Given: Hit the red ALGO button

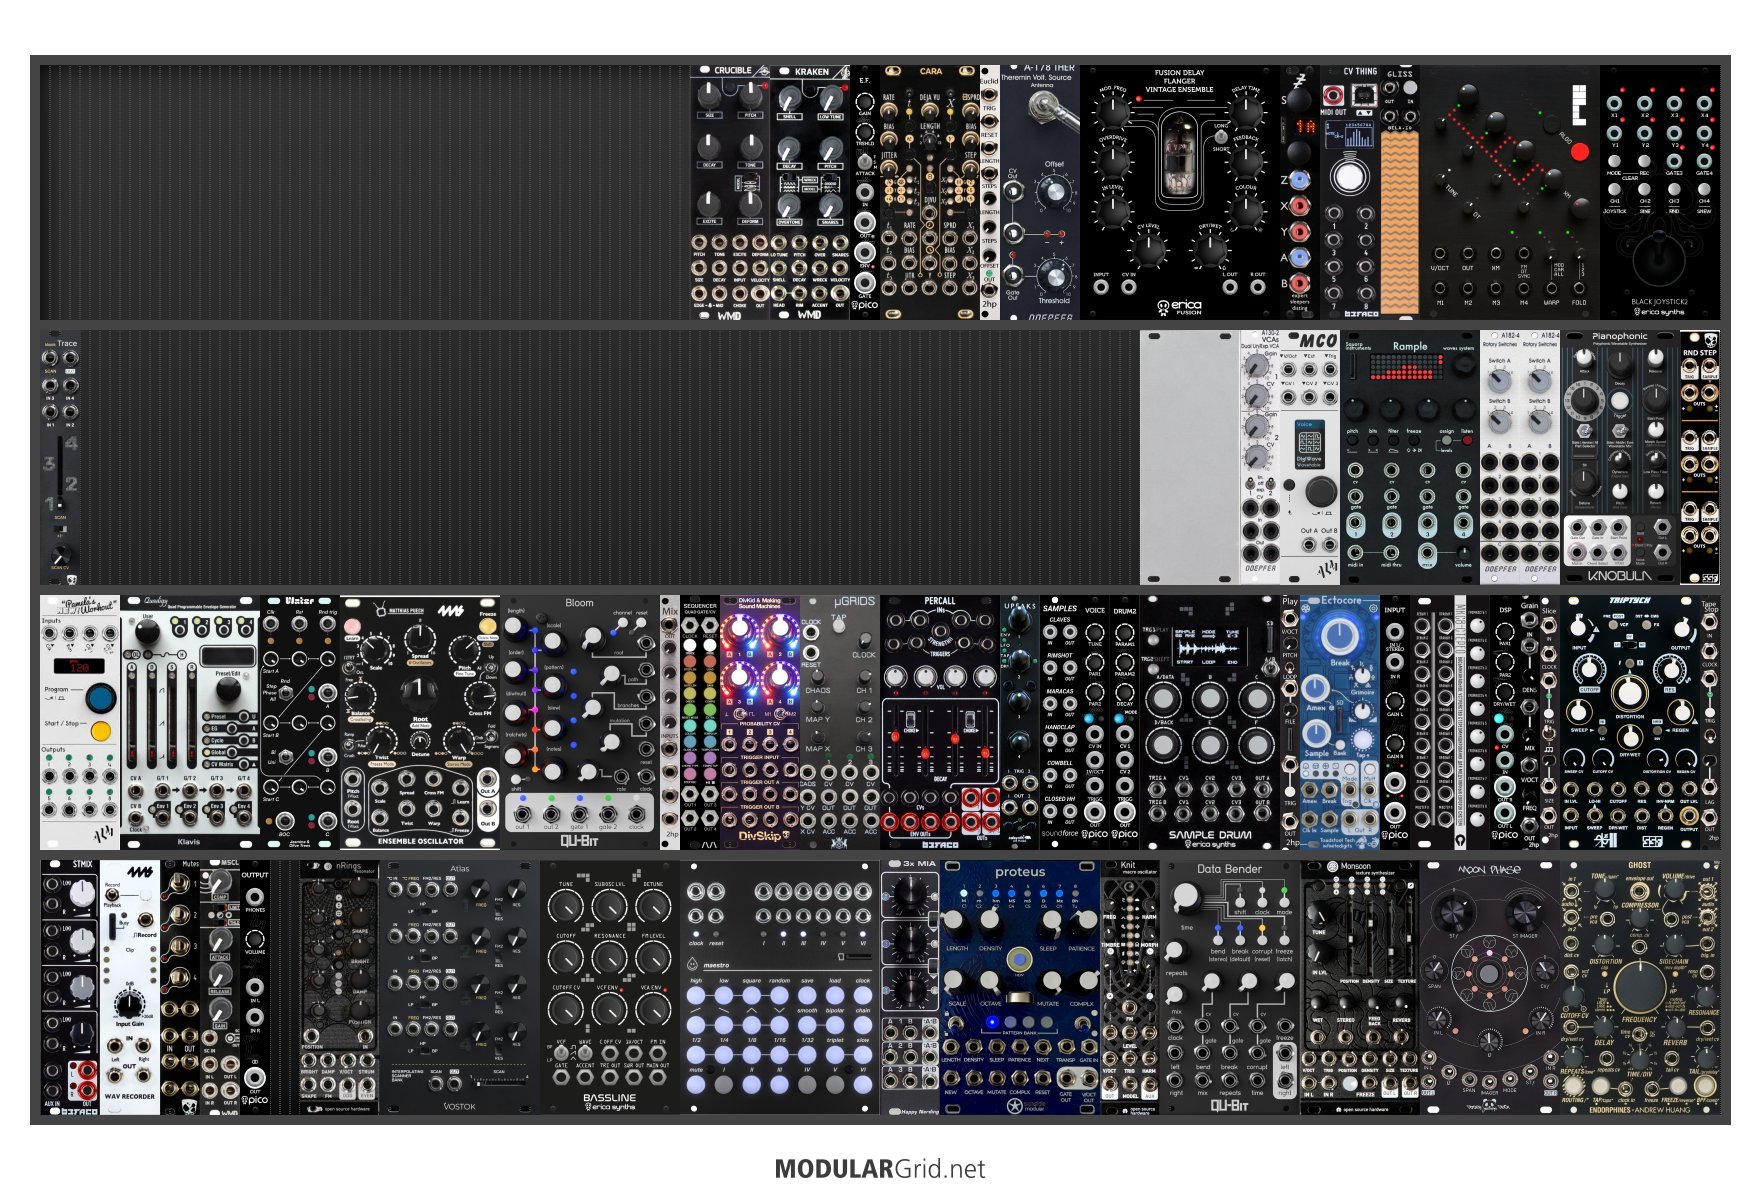Looking at the screenshot, I should click(x=1579, y=152).
